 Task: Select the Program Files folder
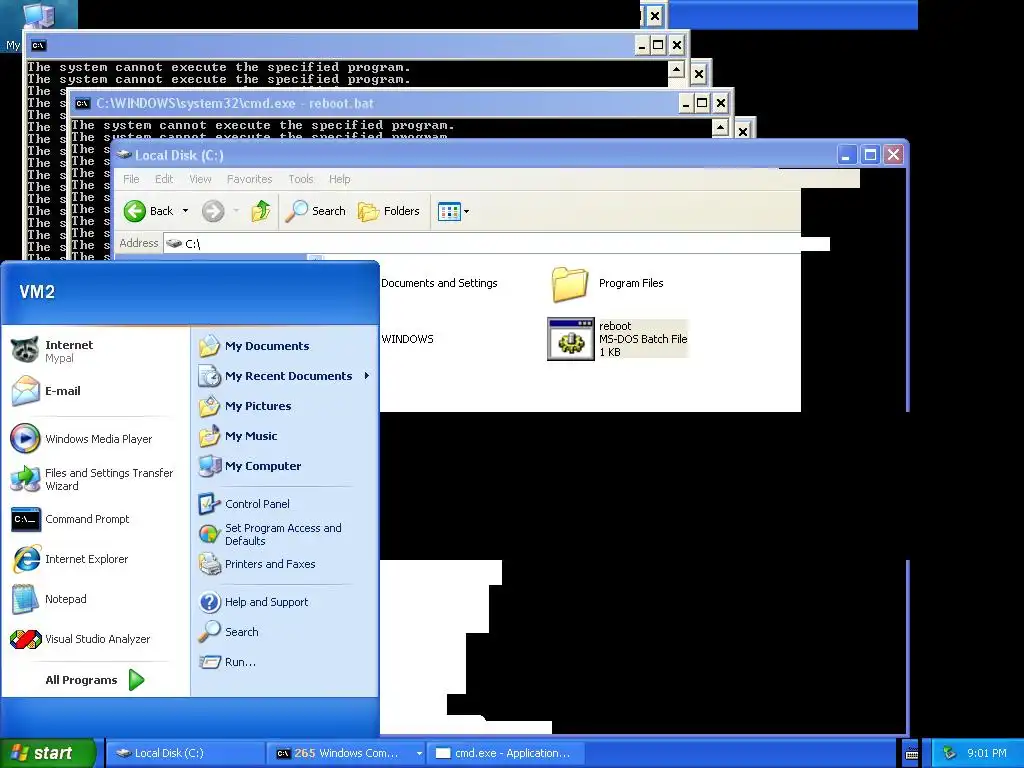click(607, 283)
